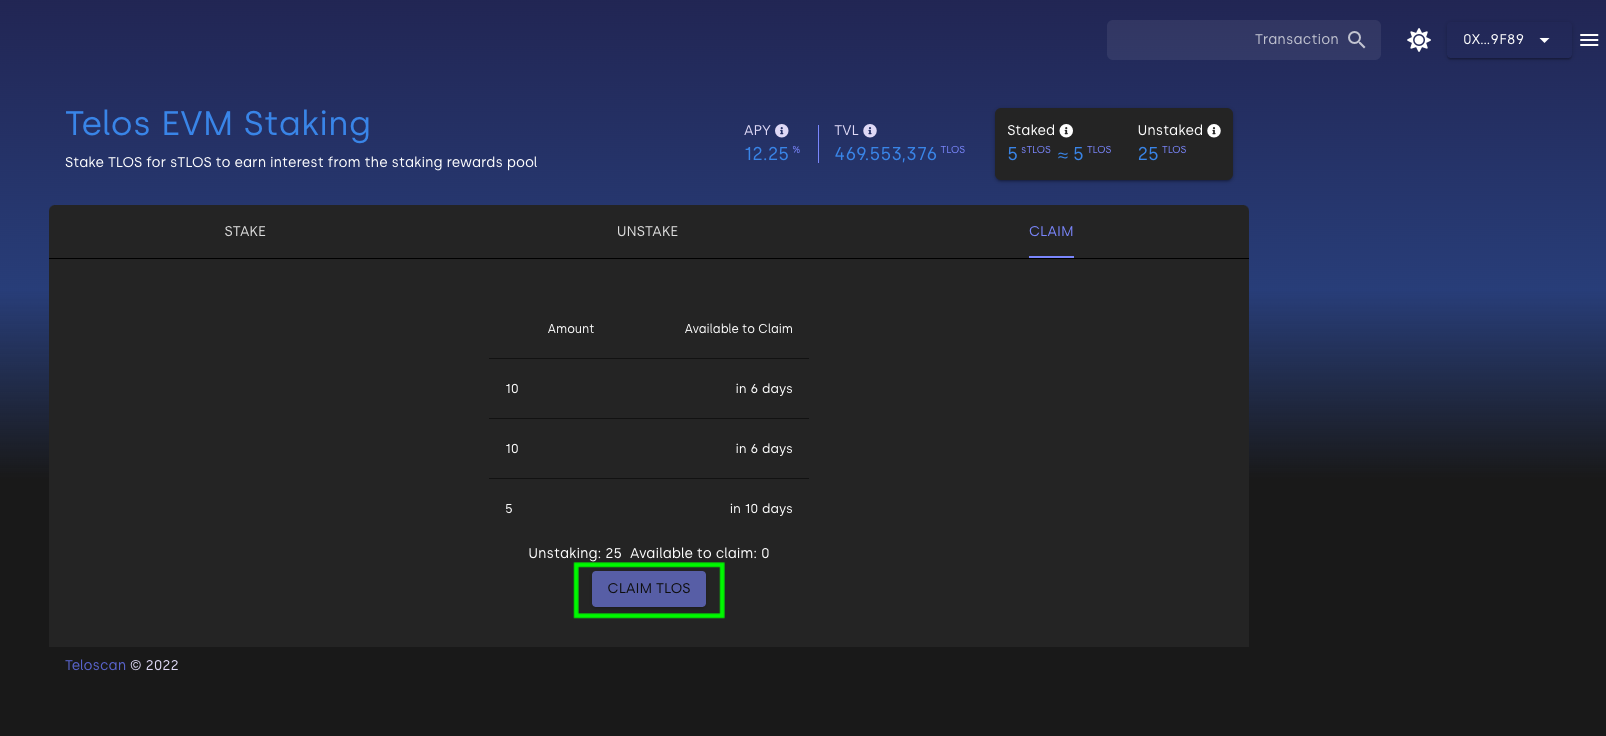Viewport: 1606px width, 736px height.
Task: Switch to the STAKE tab
Action: tap(245, 231)
